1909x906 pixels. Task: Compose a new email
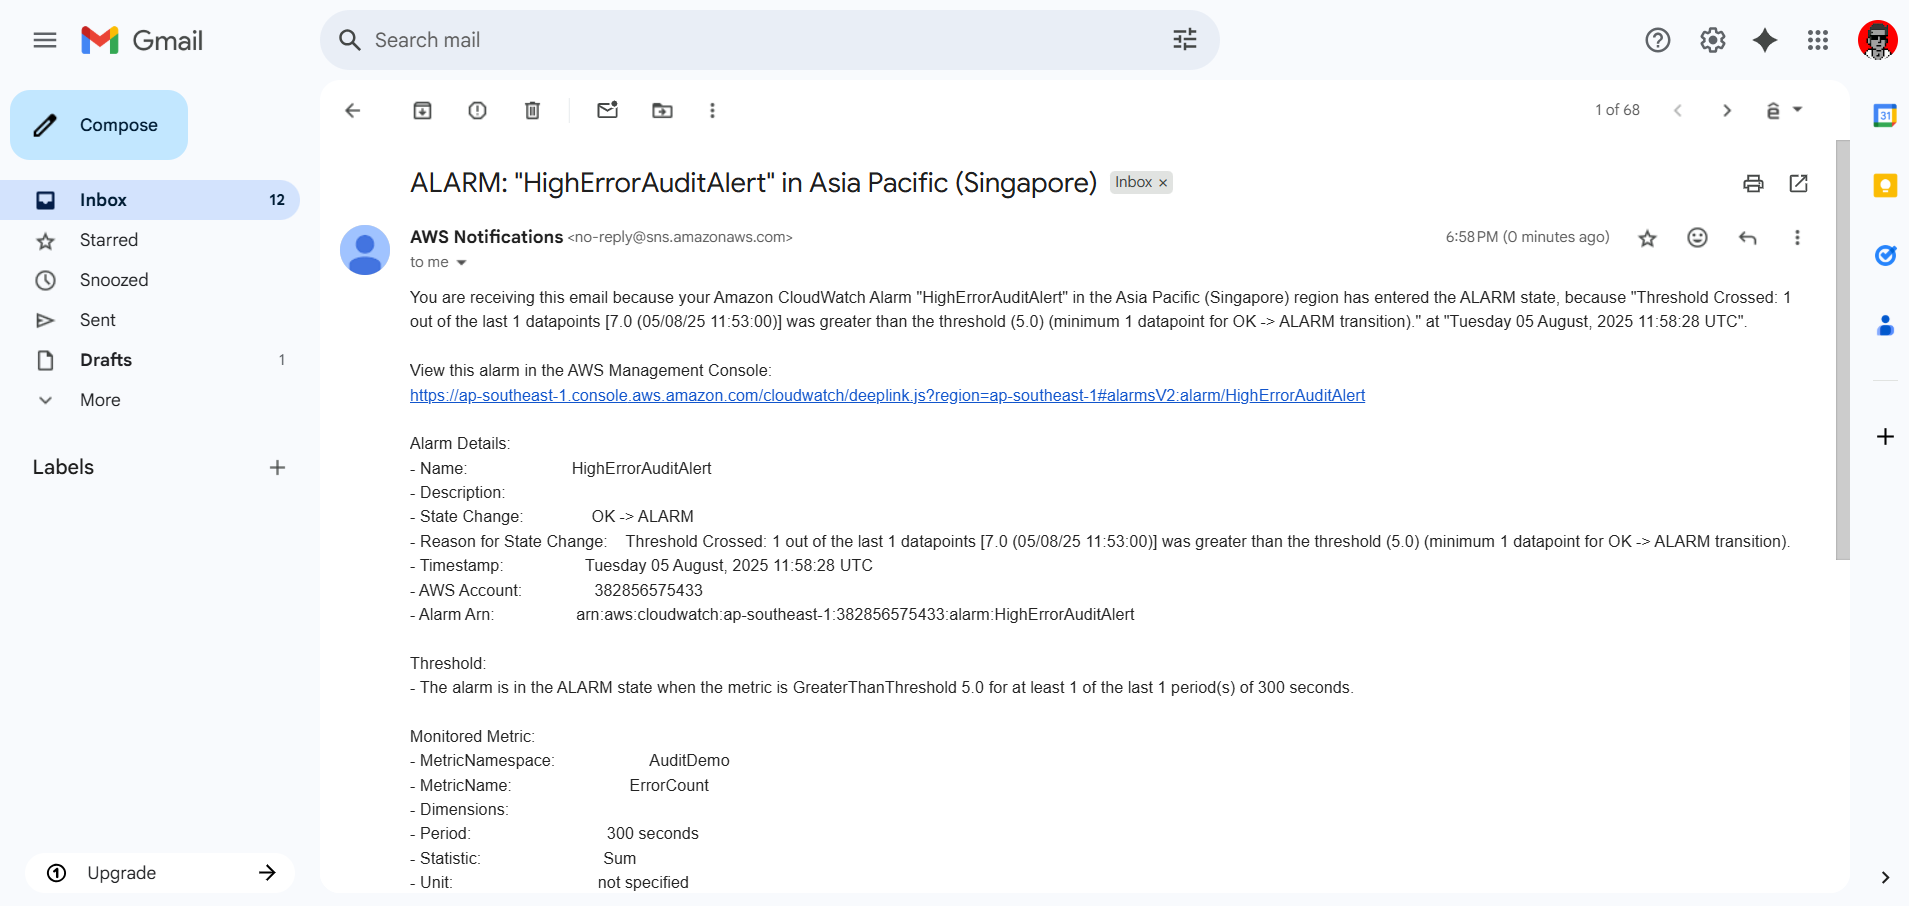click(x=99, y=125)
